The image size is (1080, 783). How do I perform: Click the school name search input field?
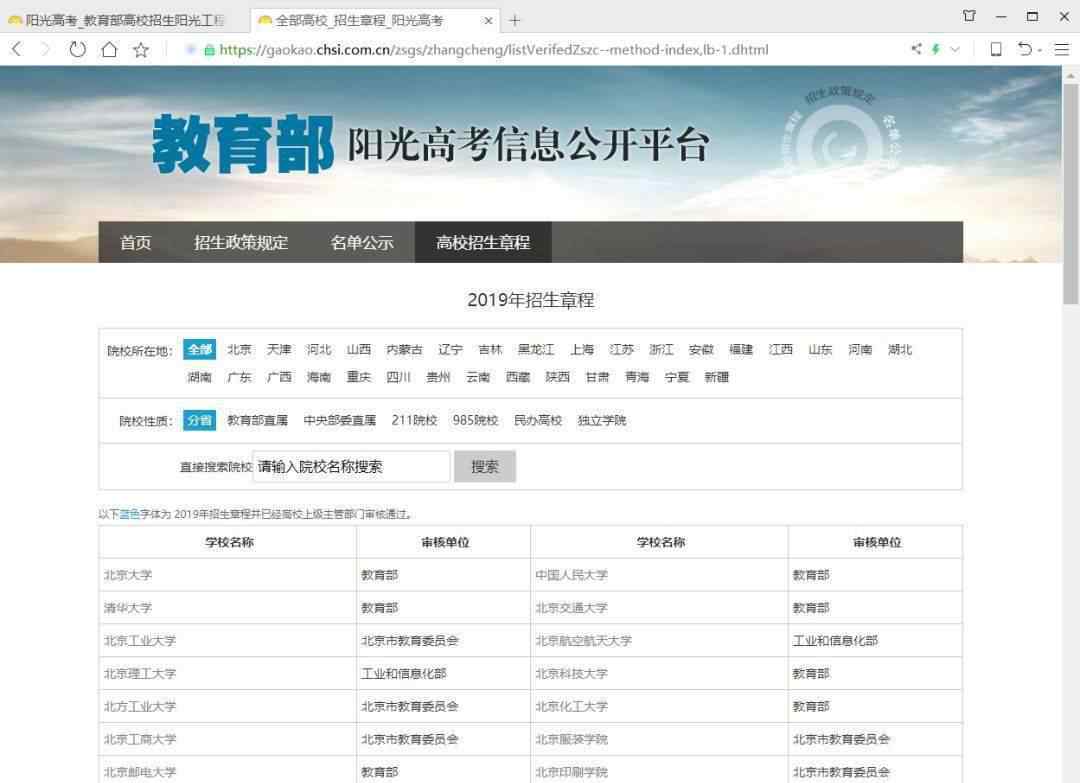tap(351, 466)
